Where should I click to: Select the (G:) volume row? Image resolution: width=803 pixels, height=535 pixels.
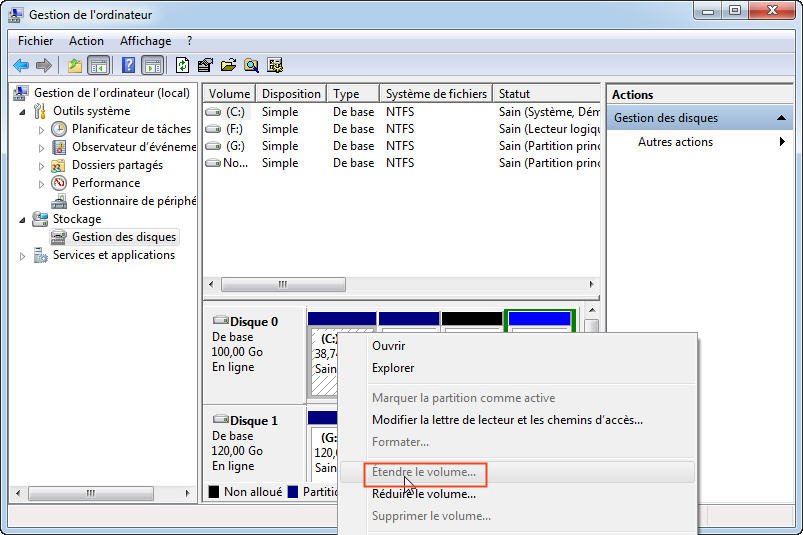401,146
